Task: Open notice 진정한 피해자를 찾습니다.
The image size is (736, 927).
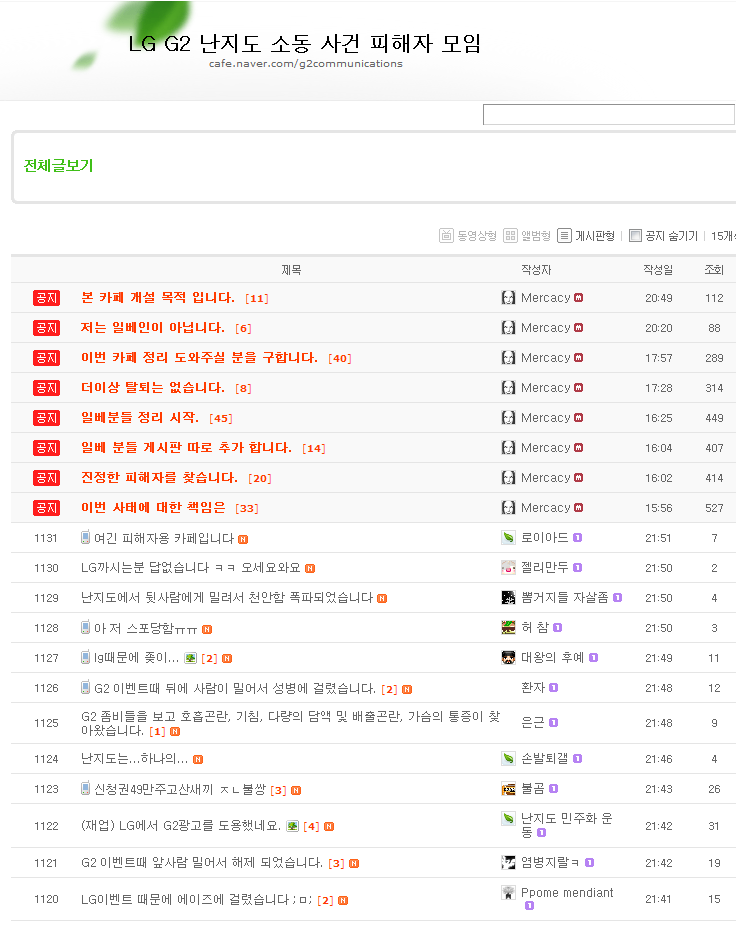Action: 159,478
